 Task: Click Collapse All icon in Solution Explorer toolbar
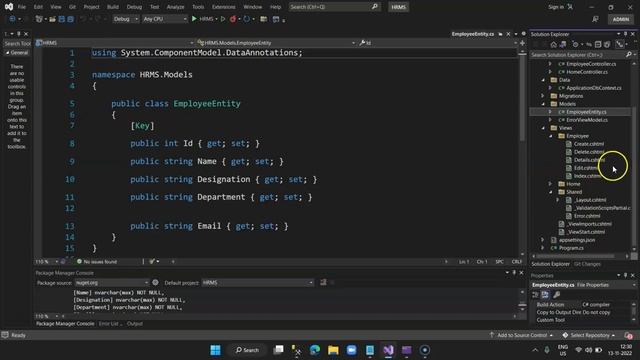tap(598, 44)
